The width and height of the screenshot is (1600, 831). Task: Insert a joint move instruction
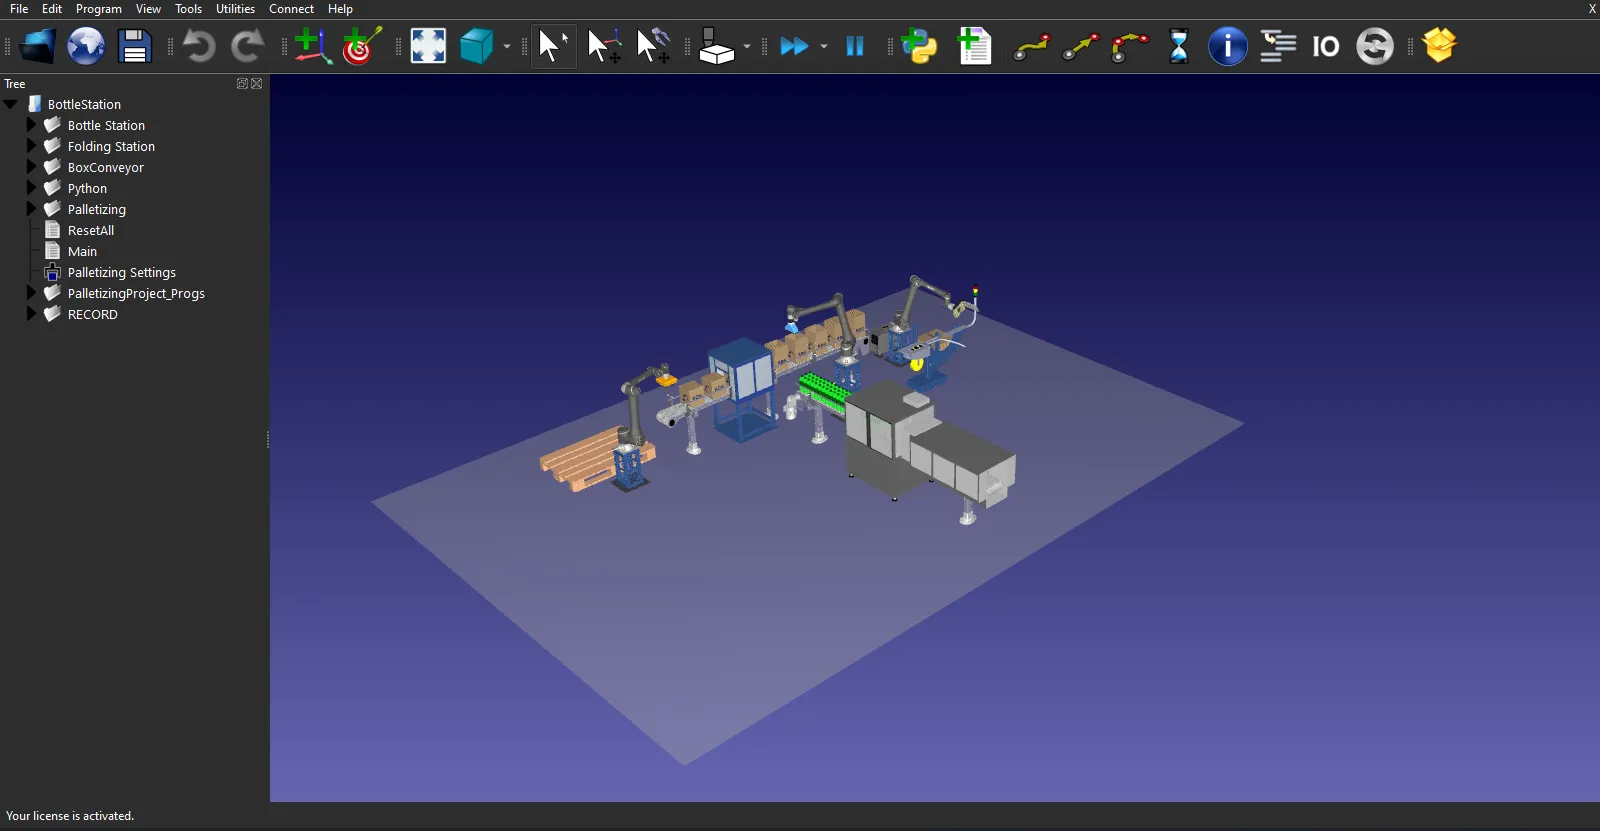tap(1031, 46)
